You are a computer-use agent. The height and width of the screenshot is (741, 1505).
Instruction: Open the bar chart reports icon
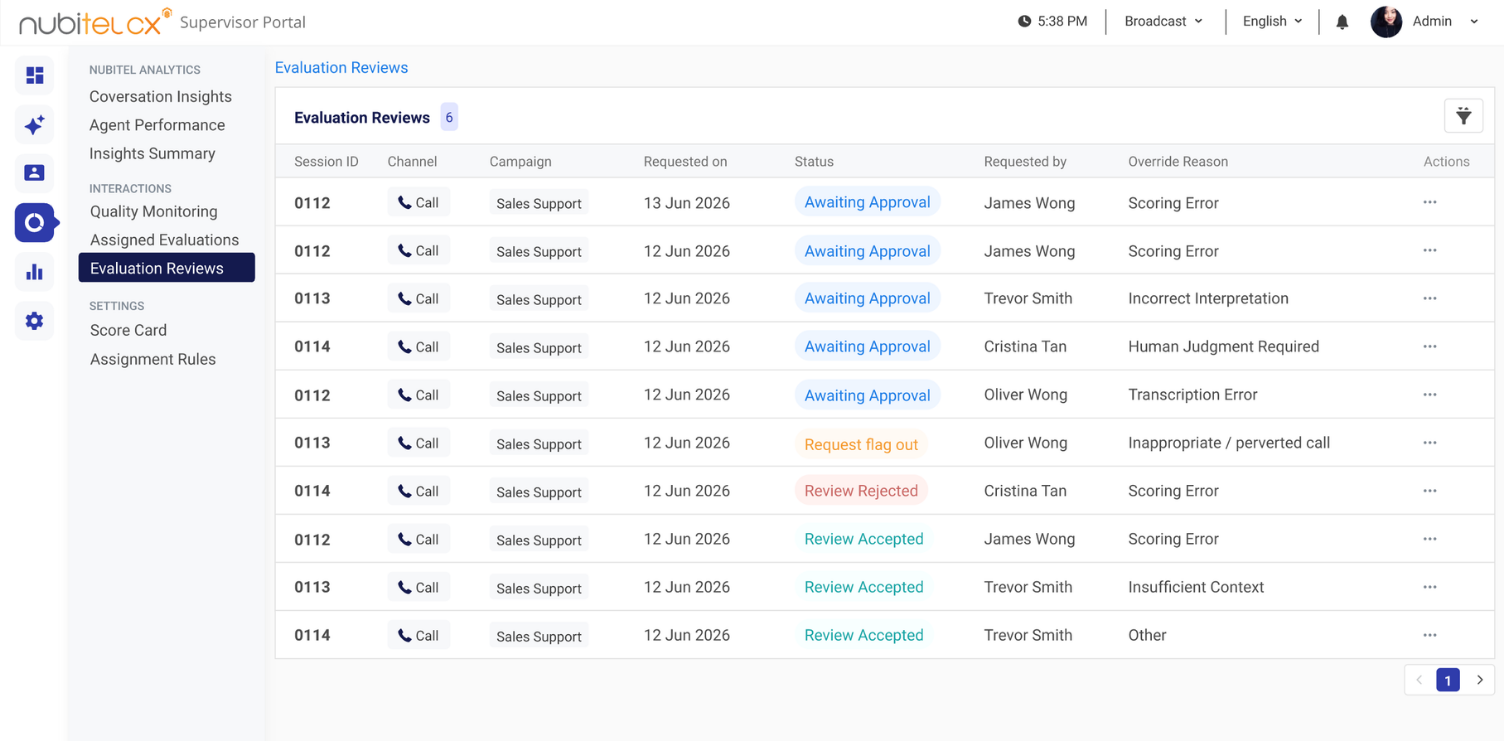35,272
